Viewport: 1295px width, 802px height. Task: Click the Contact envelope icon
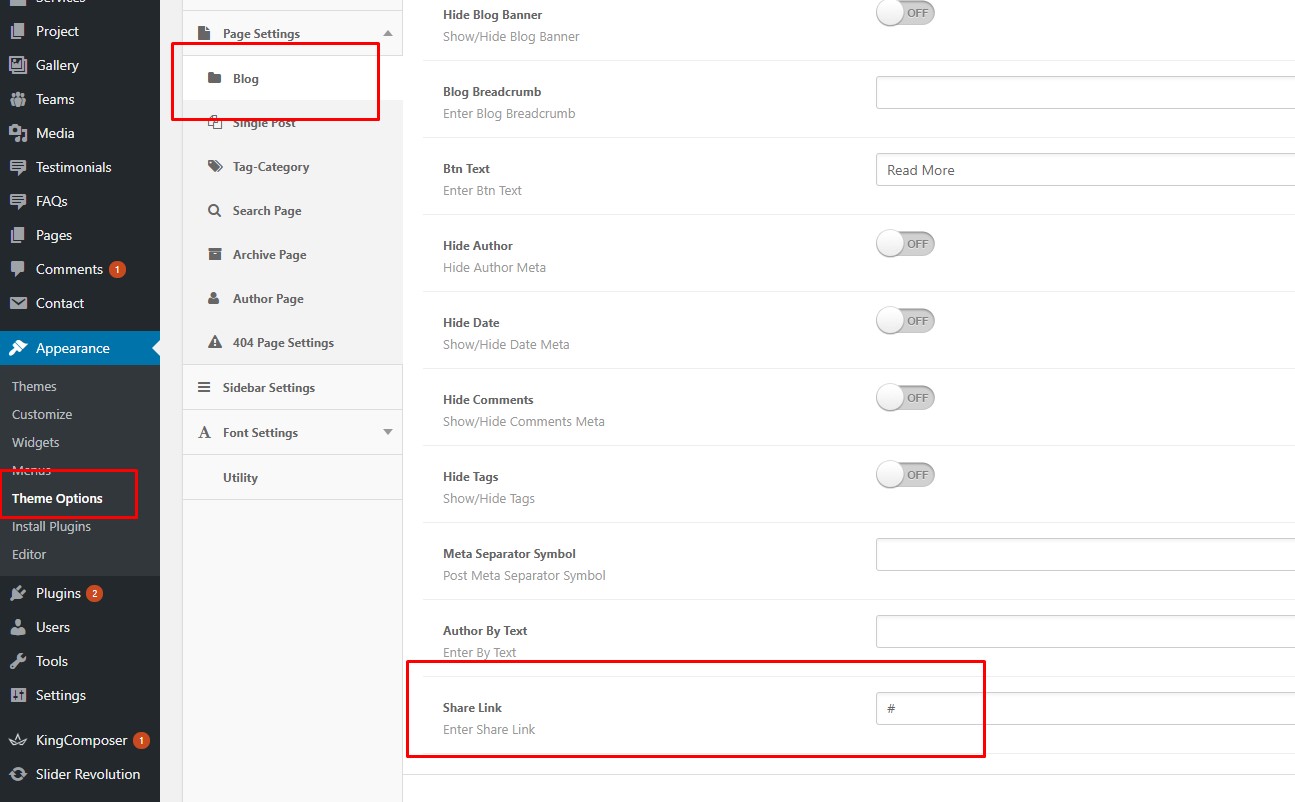coord(18,303)
